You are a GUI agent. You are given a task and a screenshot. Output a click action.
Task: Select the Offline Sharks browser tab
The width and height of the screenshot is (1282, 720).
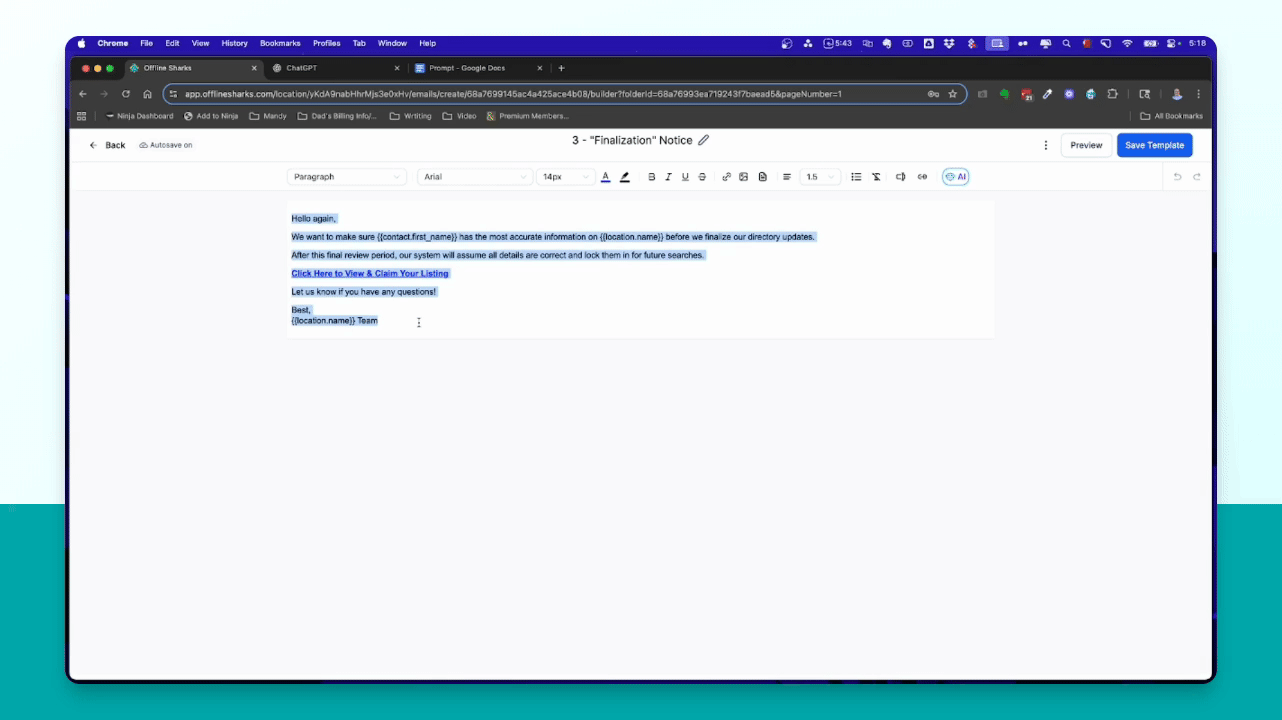pos(193,68)
